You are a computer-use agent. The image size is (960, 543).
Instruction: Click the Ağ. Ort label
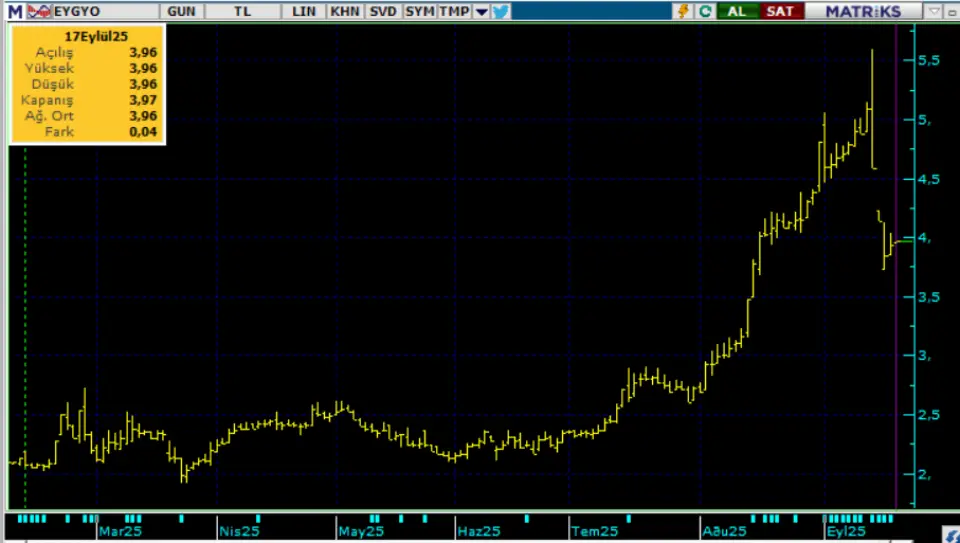(49, 116)
